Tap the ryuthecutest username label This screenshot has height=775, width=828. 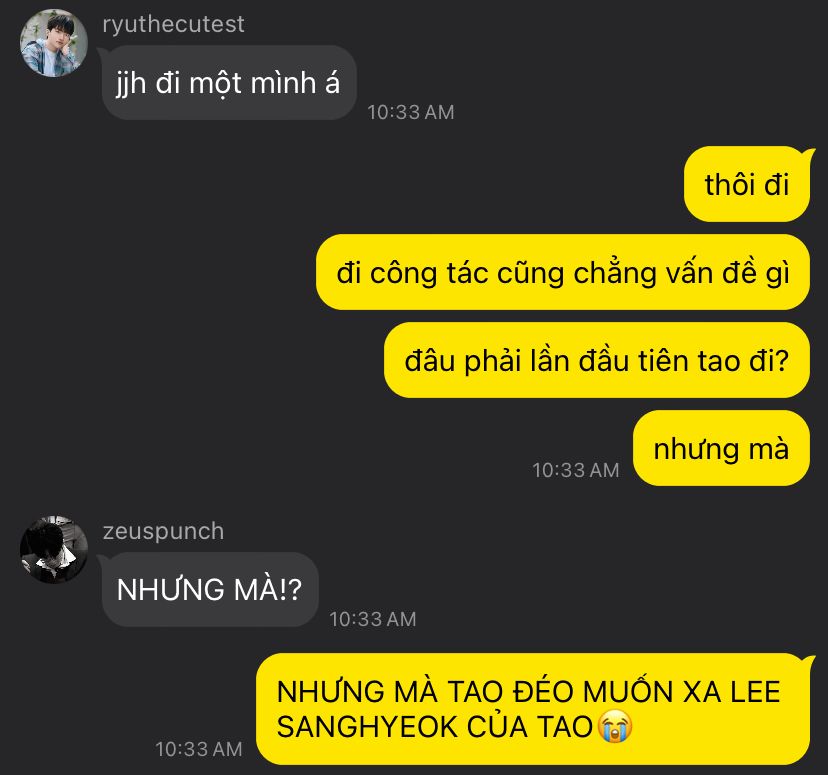click(x=173, y=24)
